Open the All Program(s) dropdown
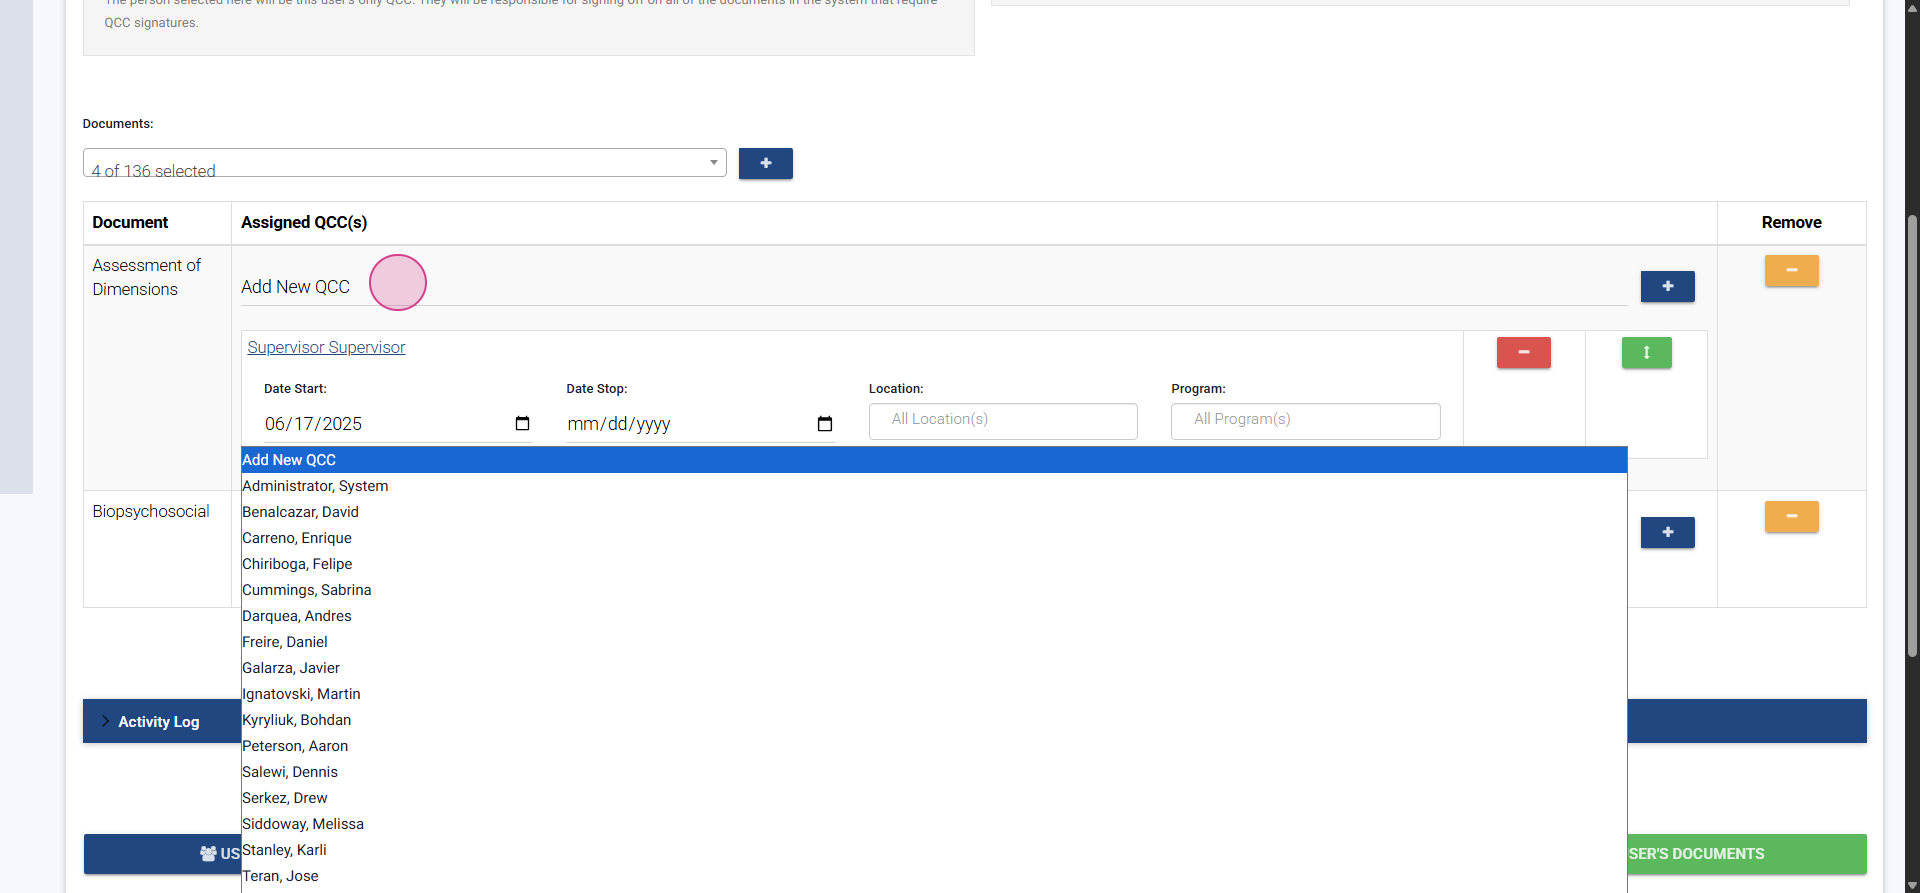Image resolution: width=1920 pixels, height=893 pixels. pos(1305,420)
